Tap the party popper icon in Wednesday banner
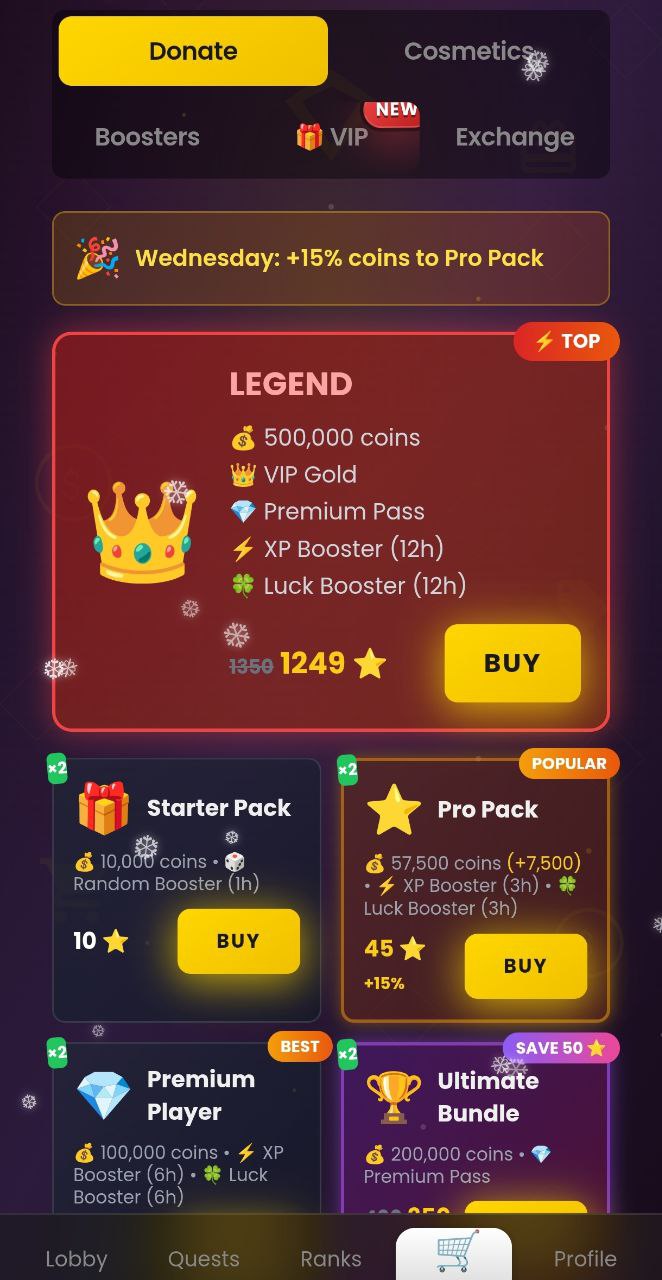The width and height of the screenshot is (662, 1280). click(x=98, y=258)
